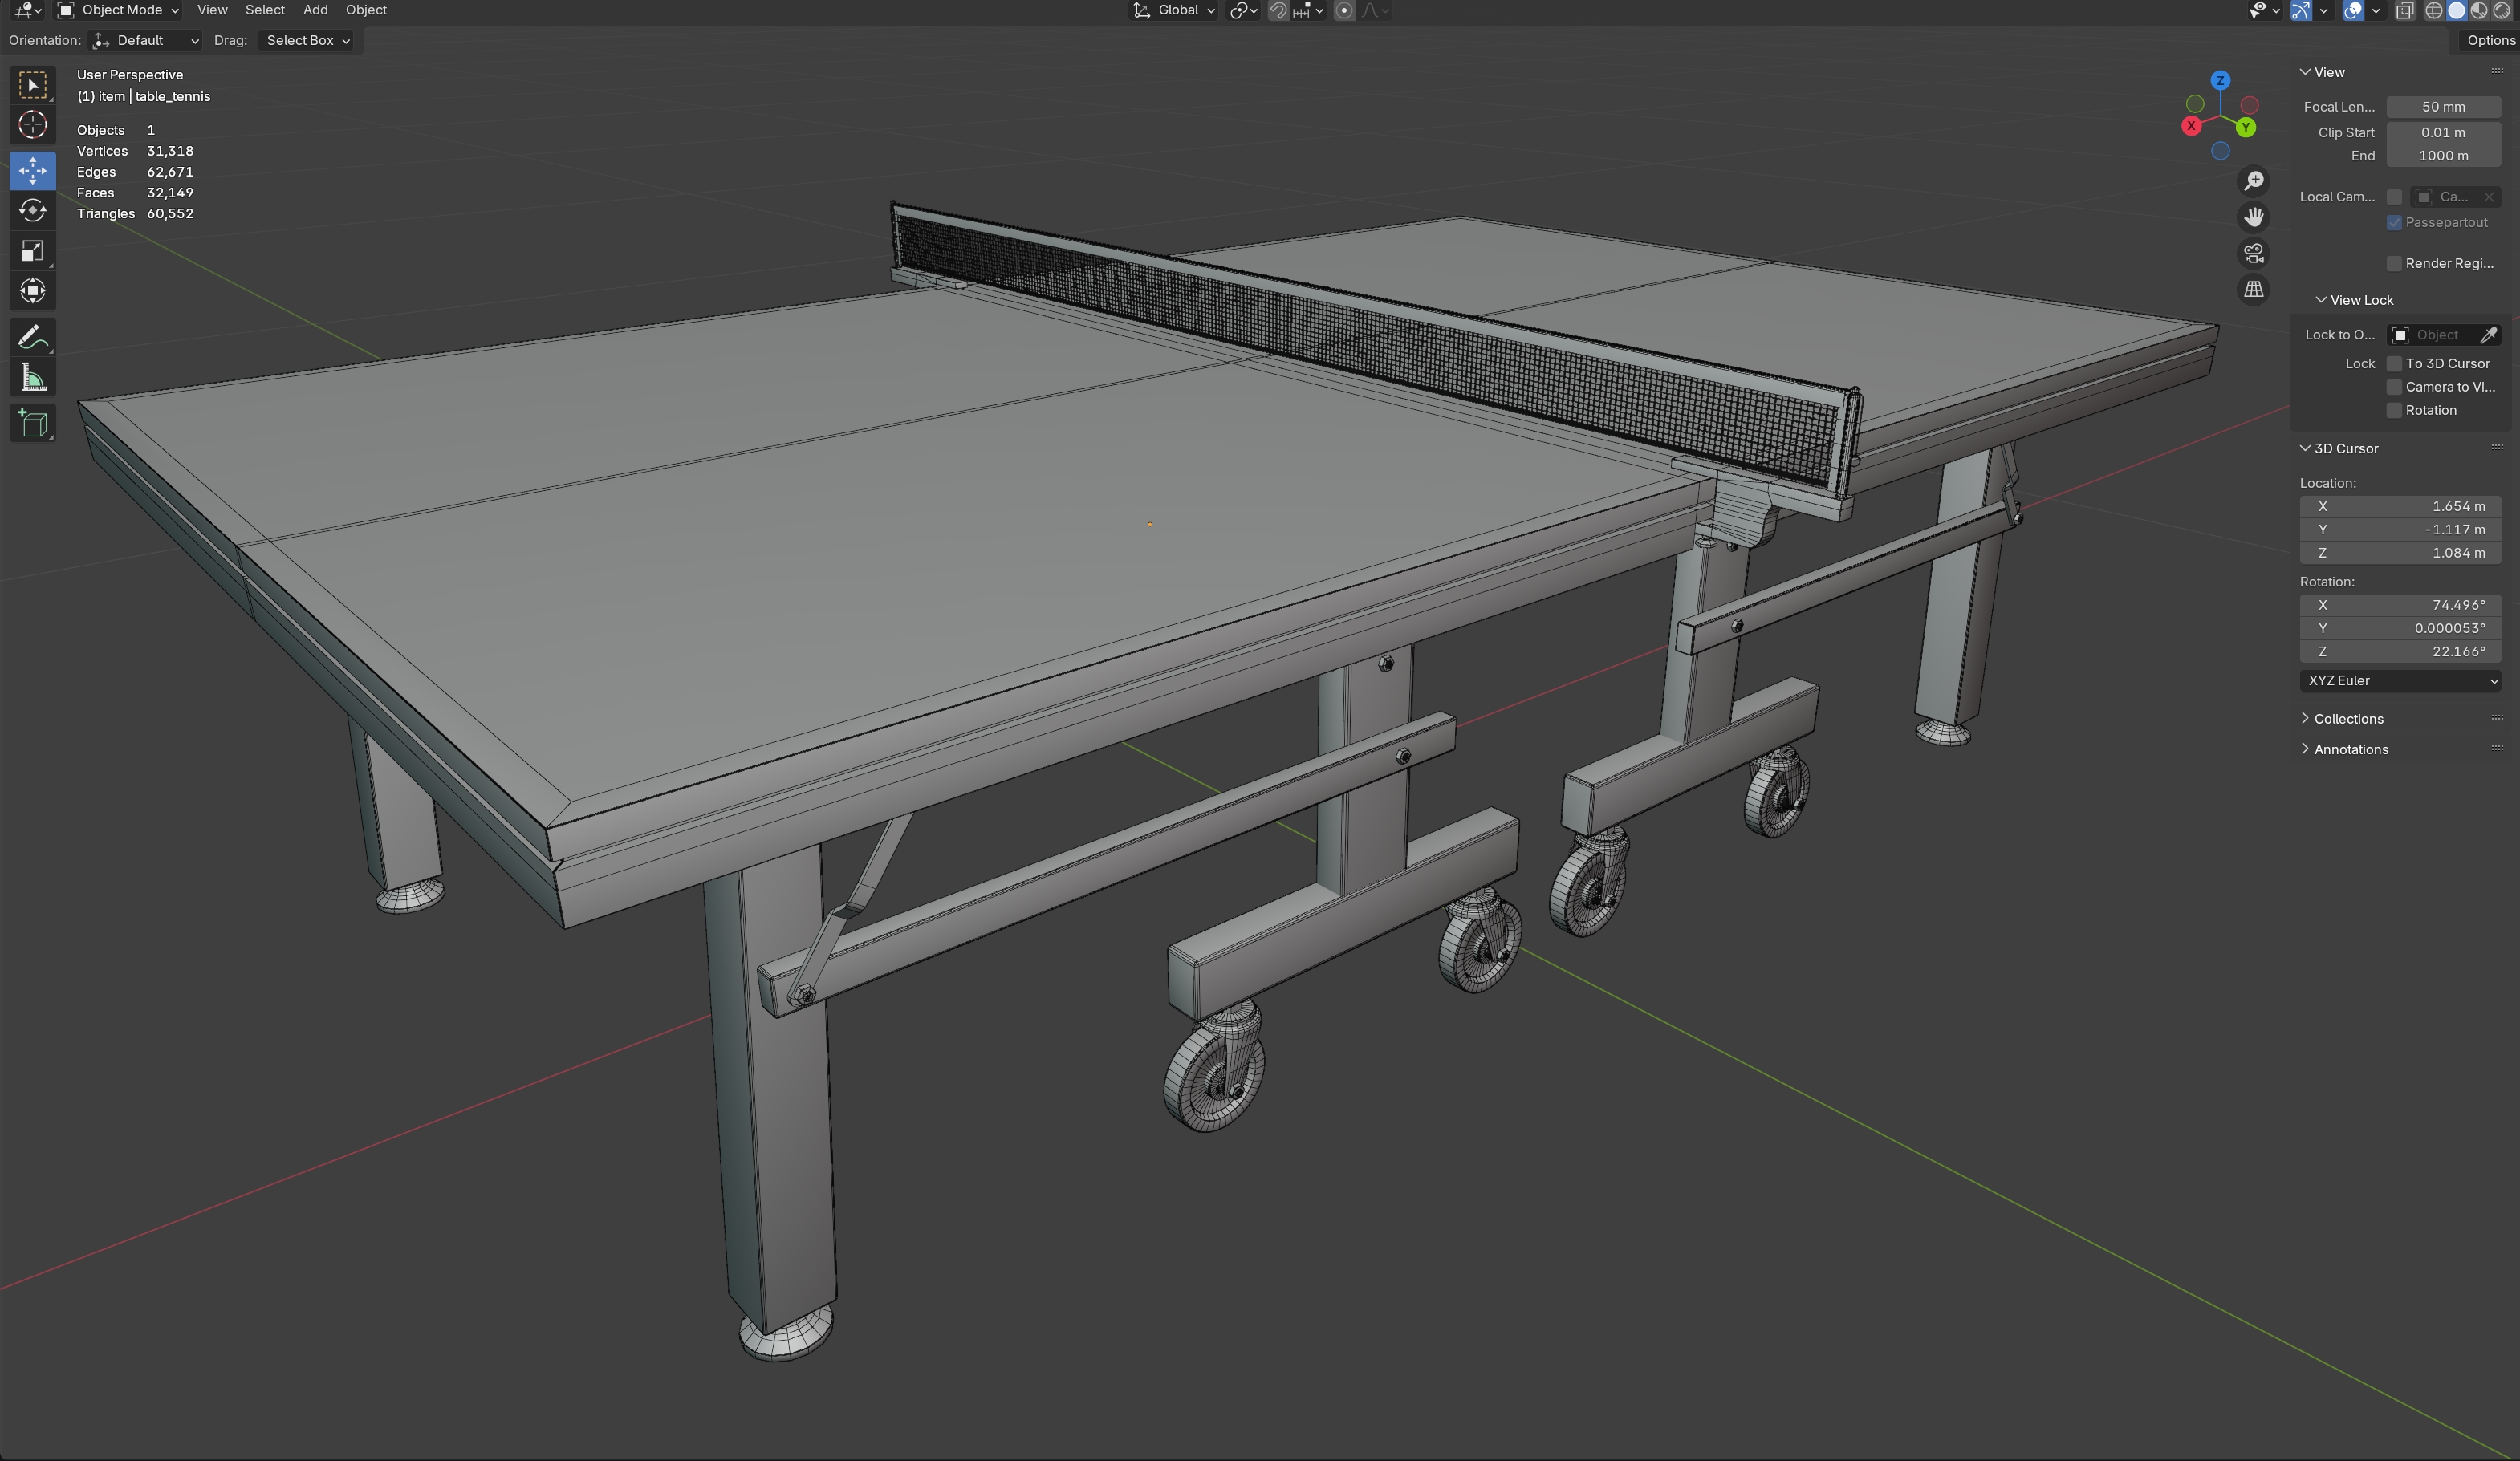Click the Options button

(x=2489, y=40)
